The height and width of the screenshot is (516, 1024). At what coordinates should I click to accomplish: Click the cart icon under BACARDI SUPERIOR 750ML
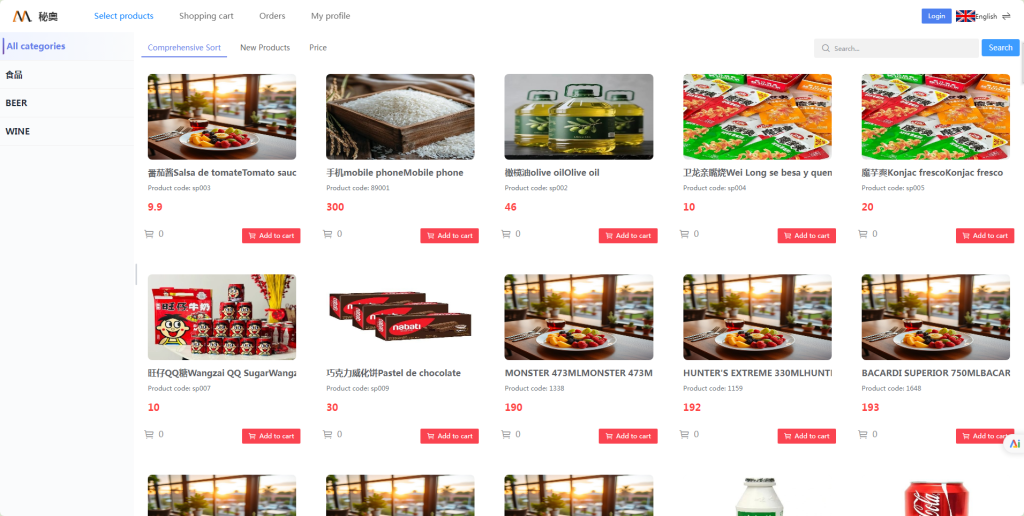863,434
